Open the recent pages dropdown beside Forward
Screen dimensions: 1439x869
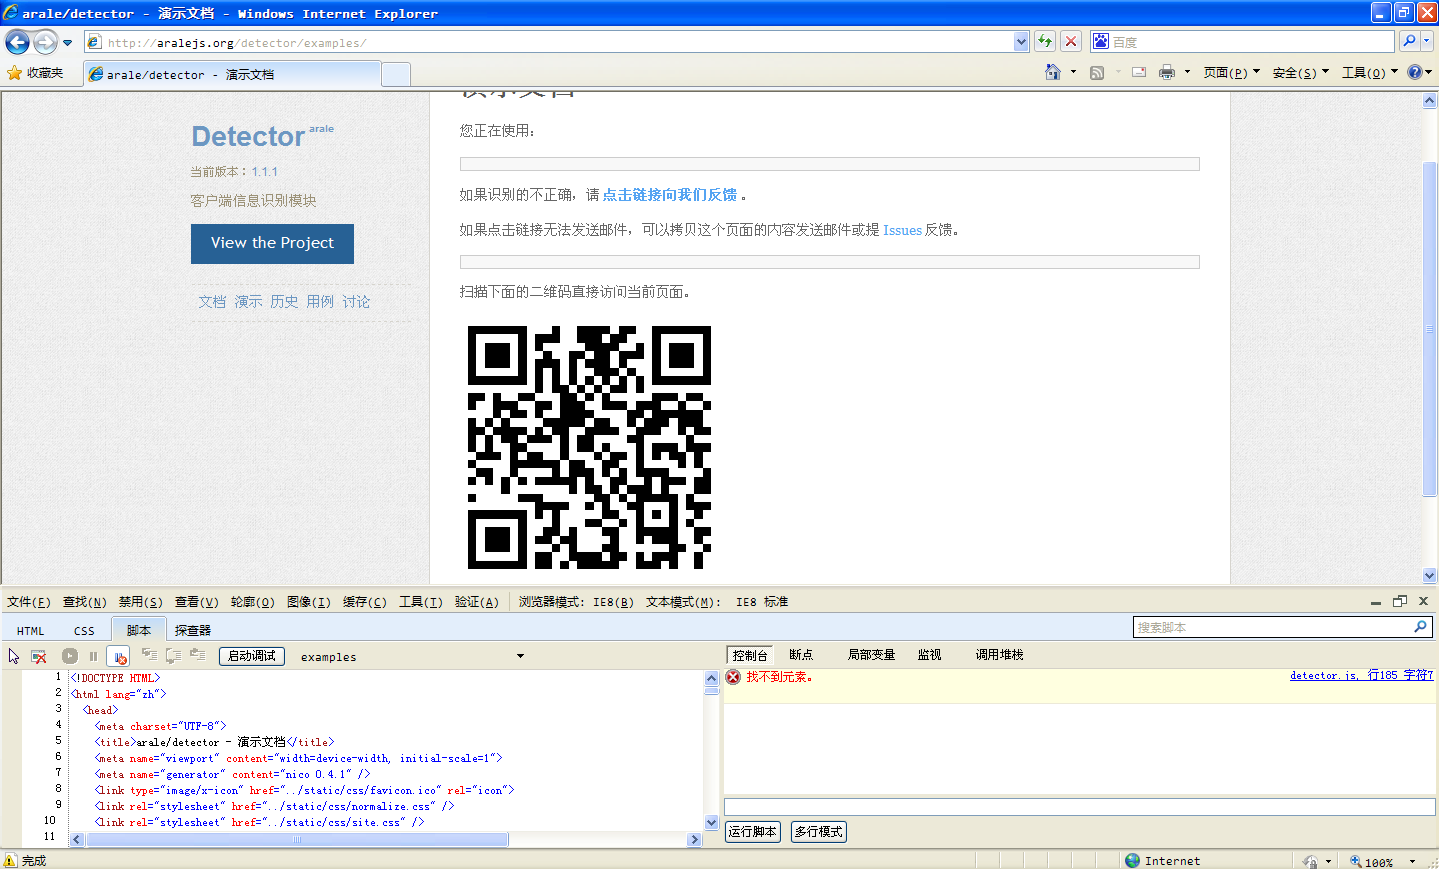click(x=68, y=43)
